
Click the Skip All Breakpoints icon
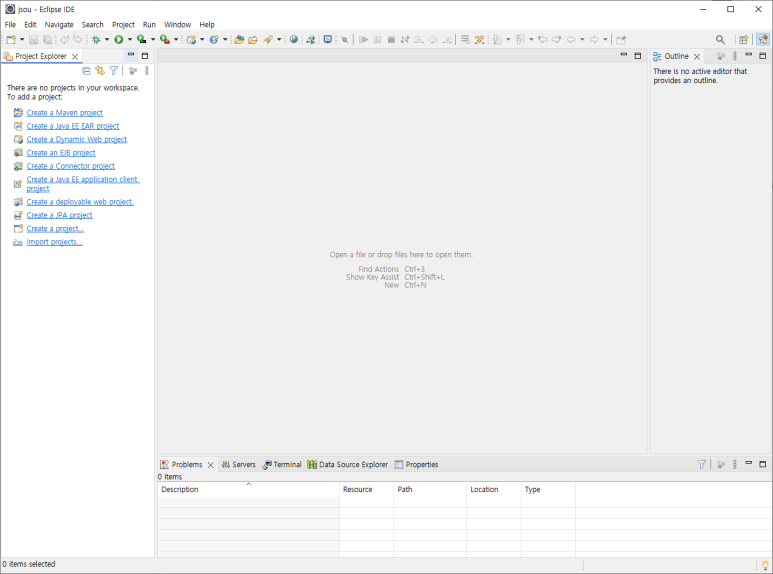345,39
